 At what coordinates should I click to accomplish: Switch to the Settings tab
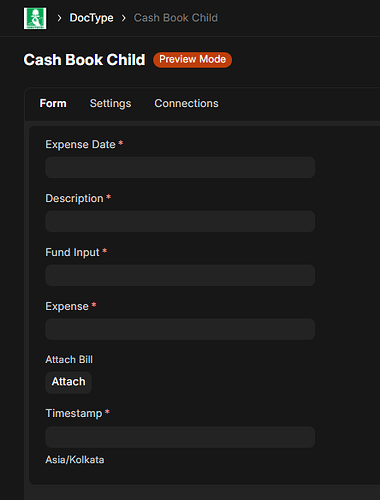click(x=110, y=103)
